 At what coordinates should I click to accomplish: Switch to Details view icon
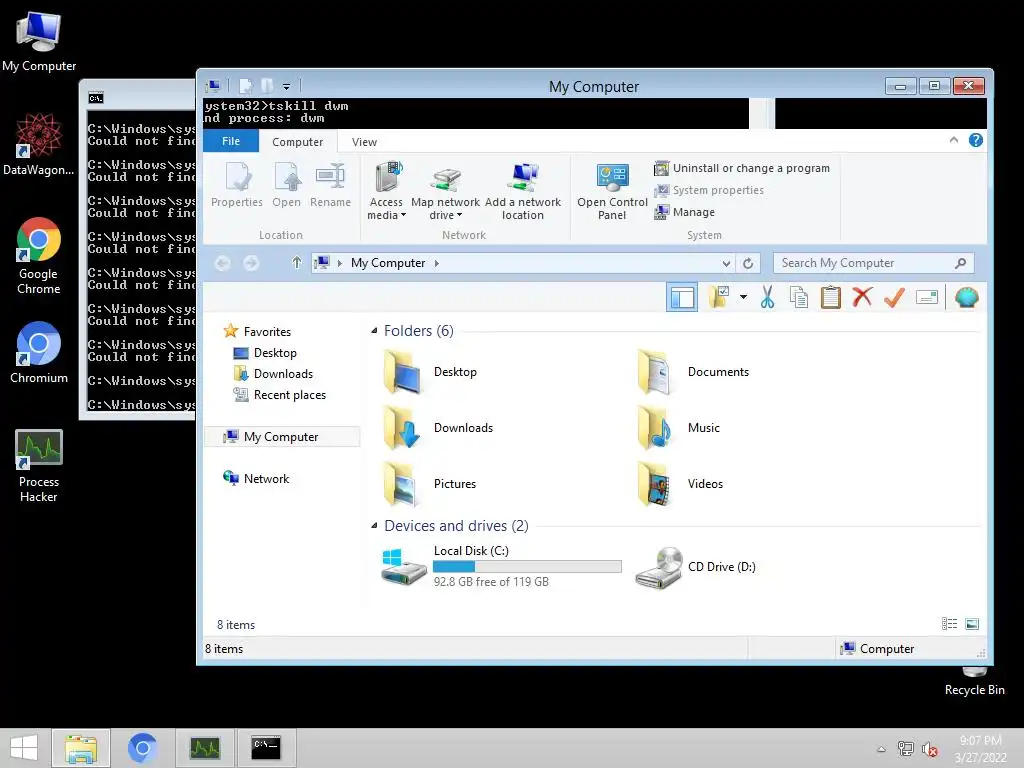click(950, 624)
